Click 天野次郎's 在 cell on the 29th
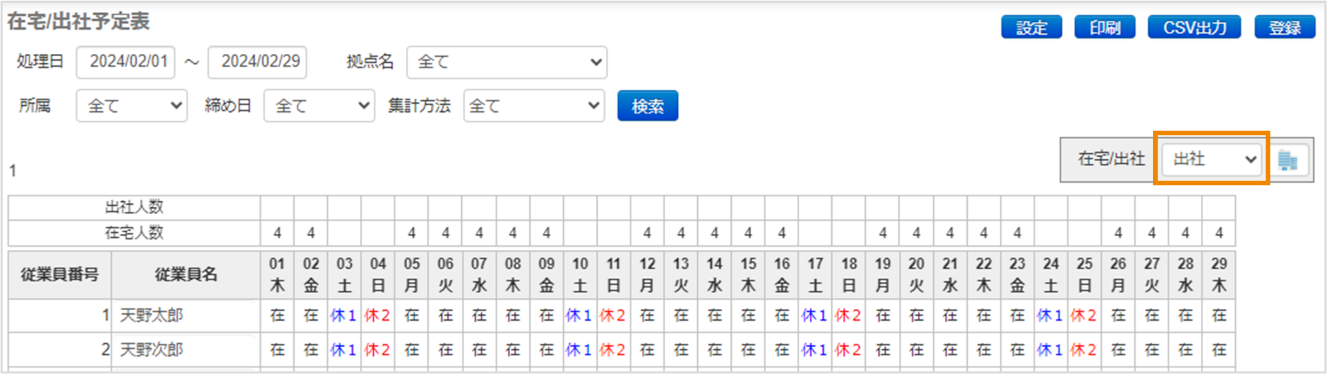Screen dimensions: 1333x380 click(x=1218, y=351)
